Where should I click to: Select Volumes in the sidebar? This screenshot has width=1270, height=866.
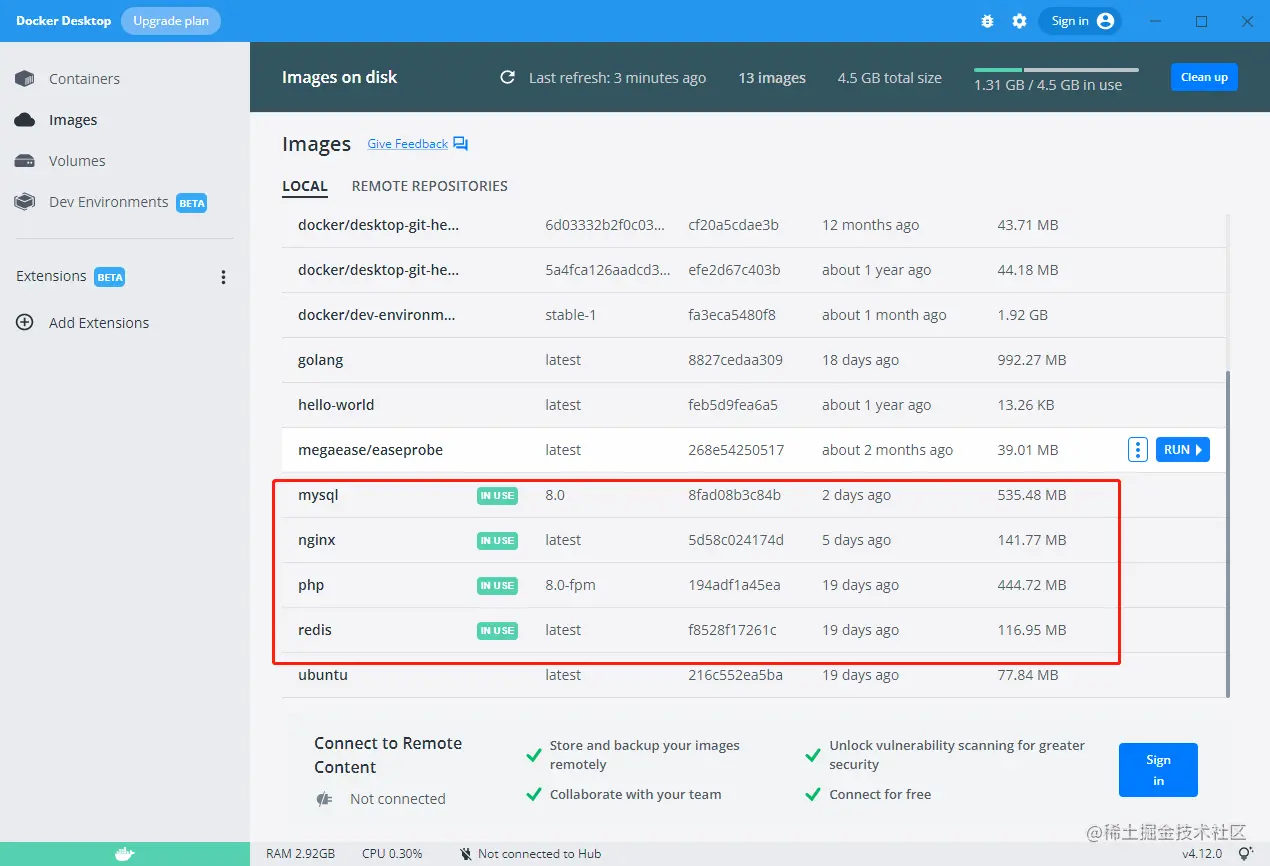(77, 161)
